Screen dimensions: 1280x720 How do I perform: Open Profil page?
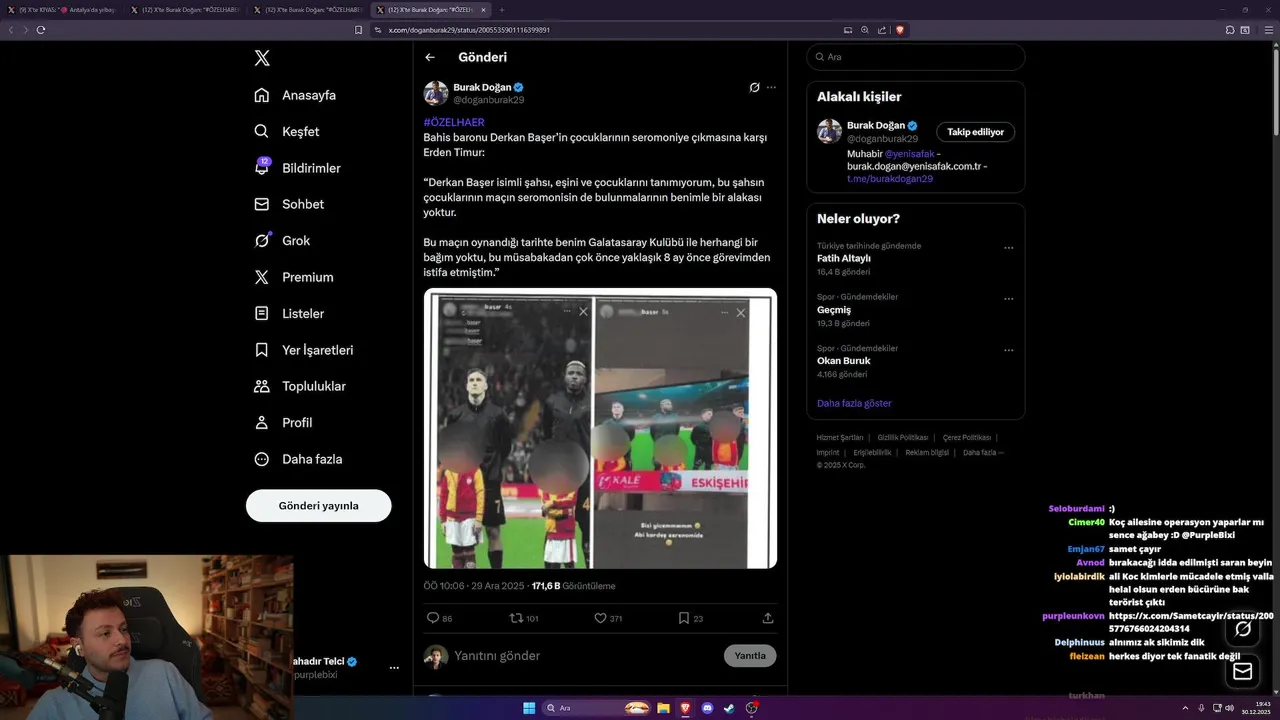pos(283,422)
